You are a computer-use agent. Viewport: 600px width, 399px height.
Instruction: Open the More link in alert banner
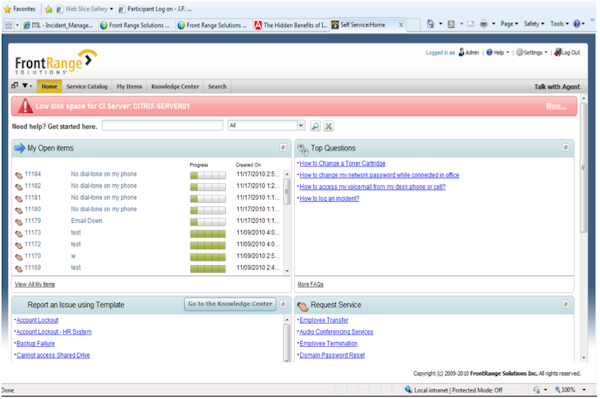pos(556,106)
